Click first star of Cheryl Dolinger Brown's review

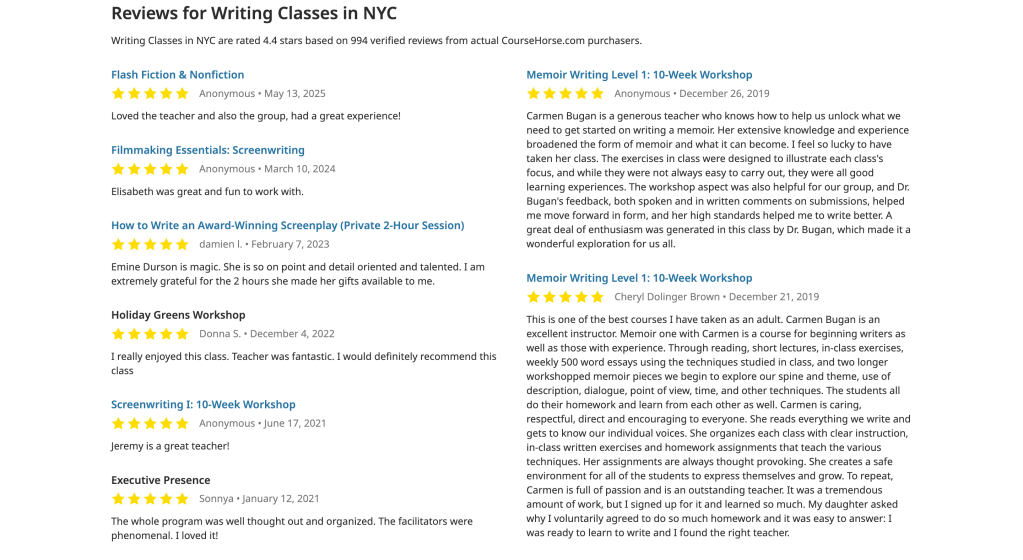[533, 297]
